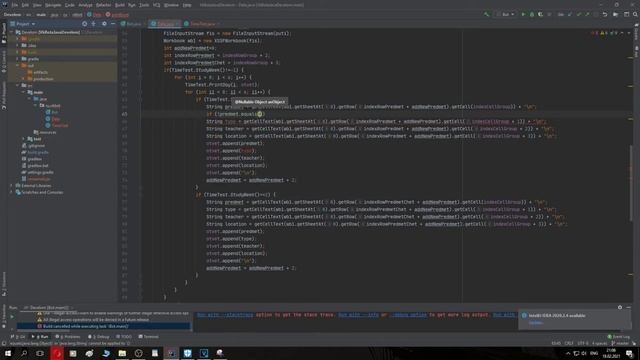Click the taskbar search magnifier
Screen dimensions: 640x360
pos(24,353)
